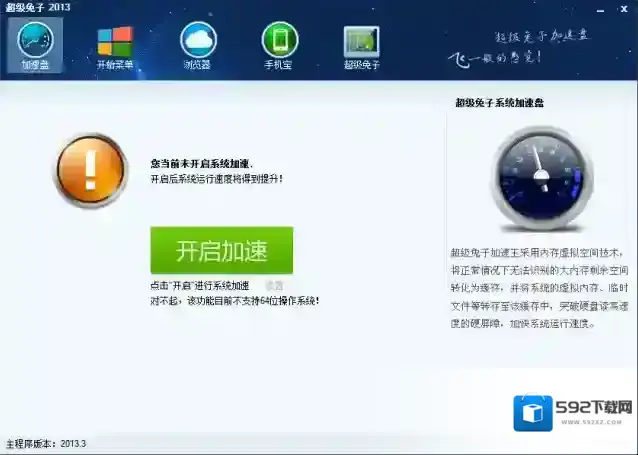
Task: Switch to the 浏览器 cloud icon
Action: (198, 45)
